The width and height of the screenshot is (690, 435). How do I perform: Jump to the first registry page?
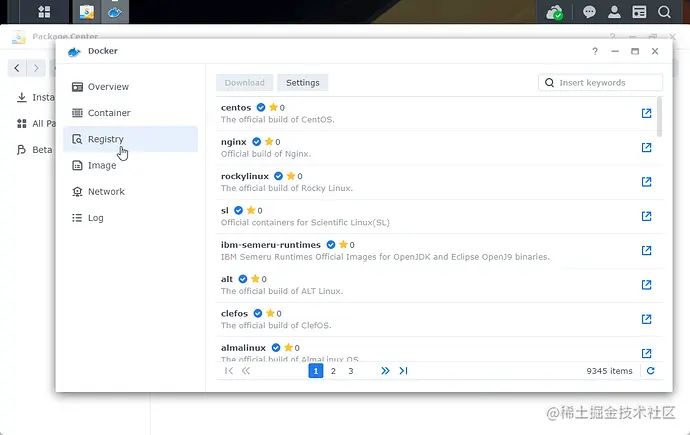point(228,371)
